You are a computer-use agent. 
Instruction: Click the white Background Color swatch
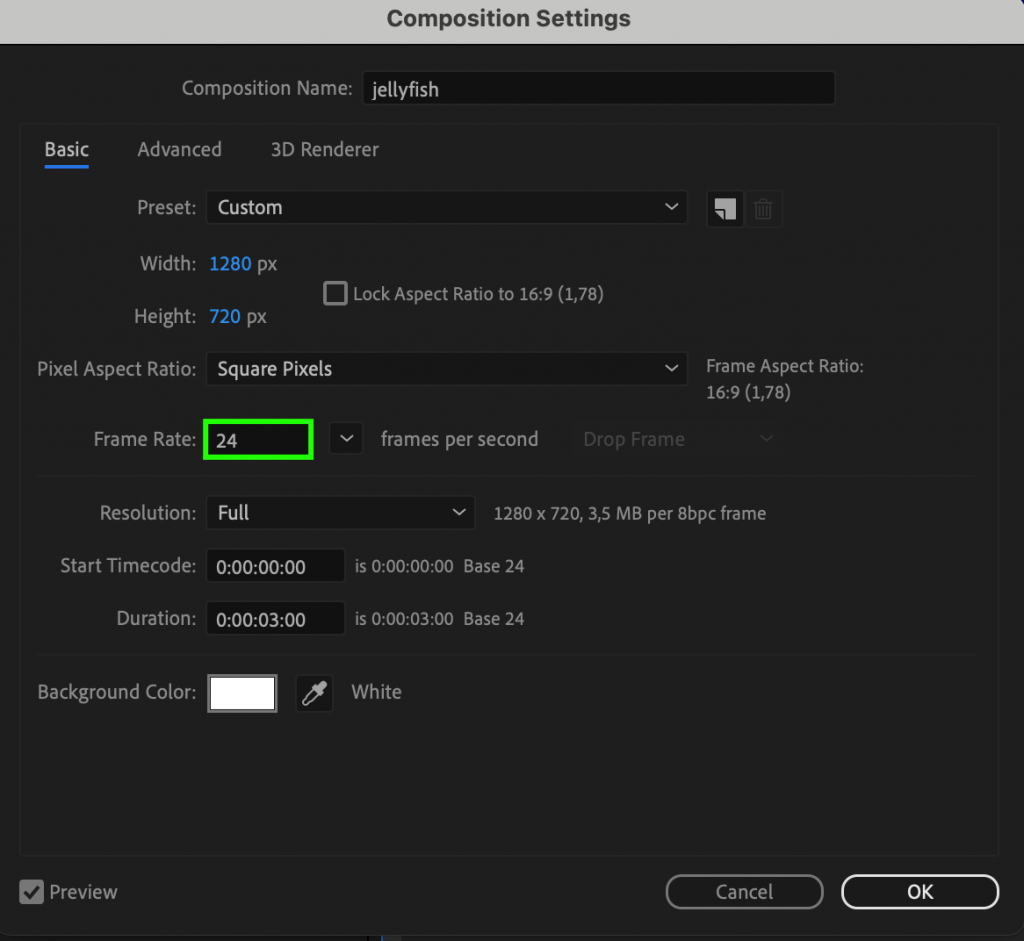click(x=242, y=692)
